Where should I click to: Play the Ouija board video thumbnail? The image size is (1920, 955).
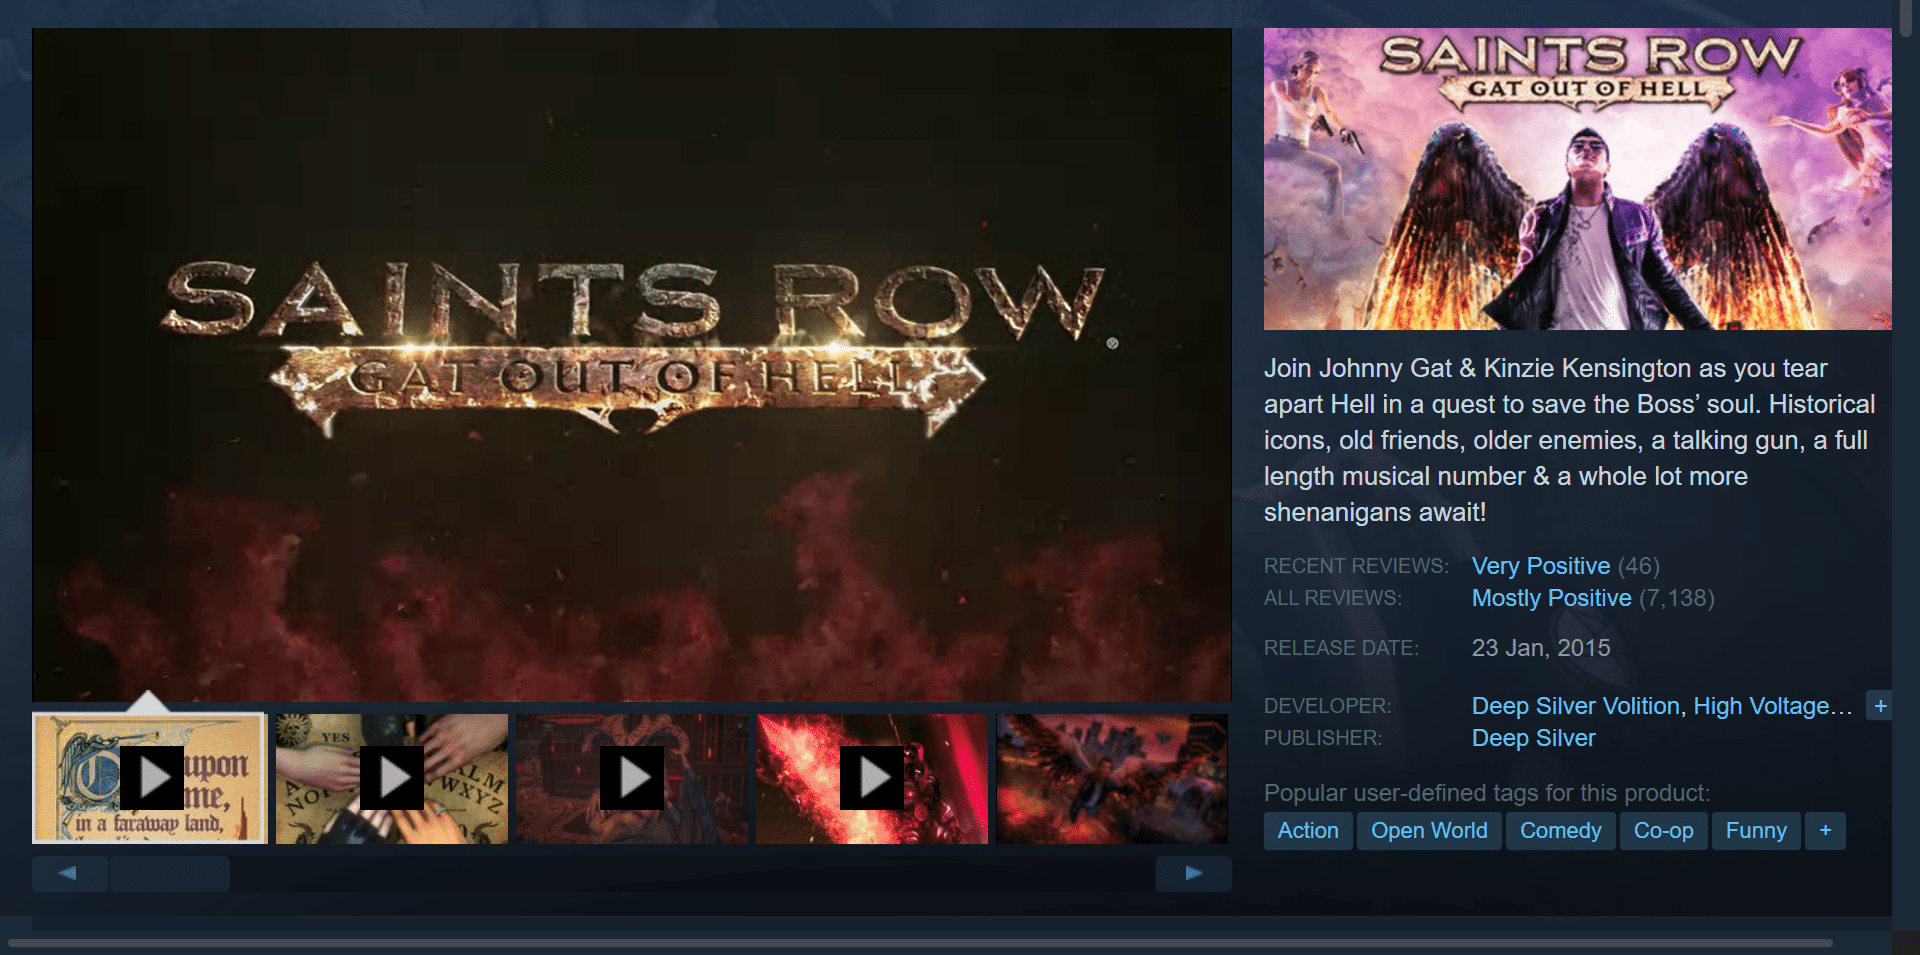392,778
